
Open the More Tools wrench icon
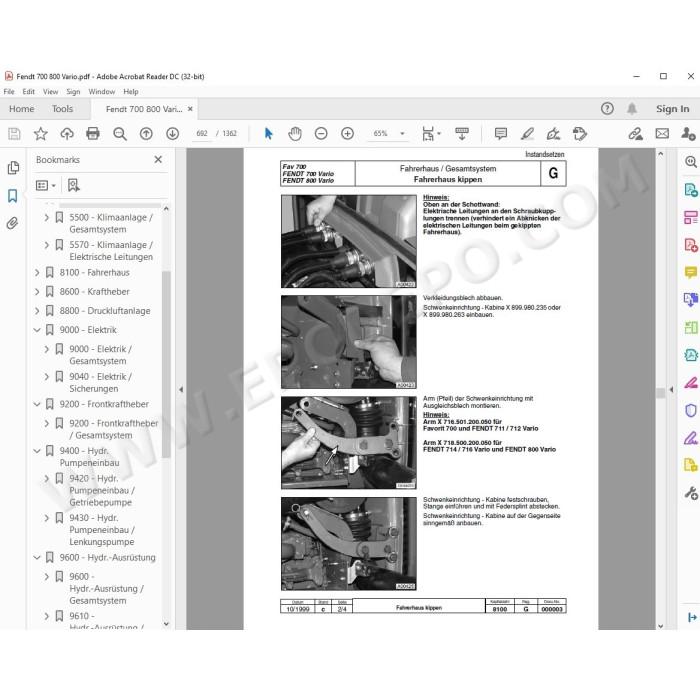691,493
